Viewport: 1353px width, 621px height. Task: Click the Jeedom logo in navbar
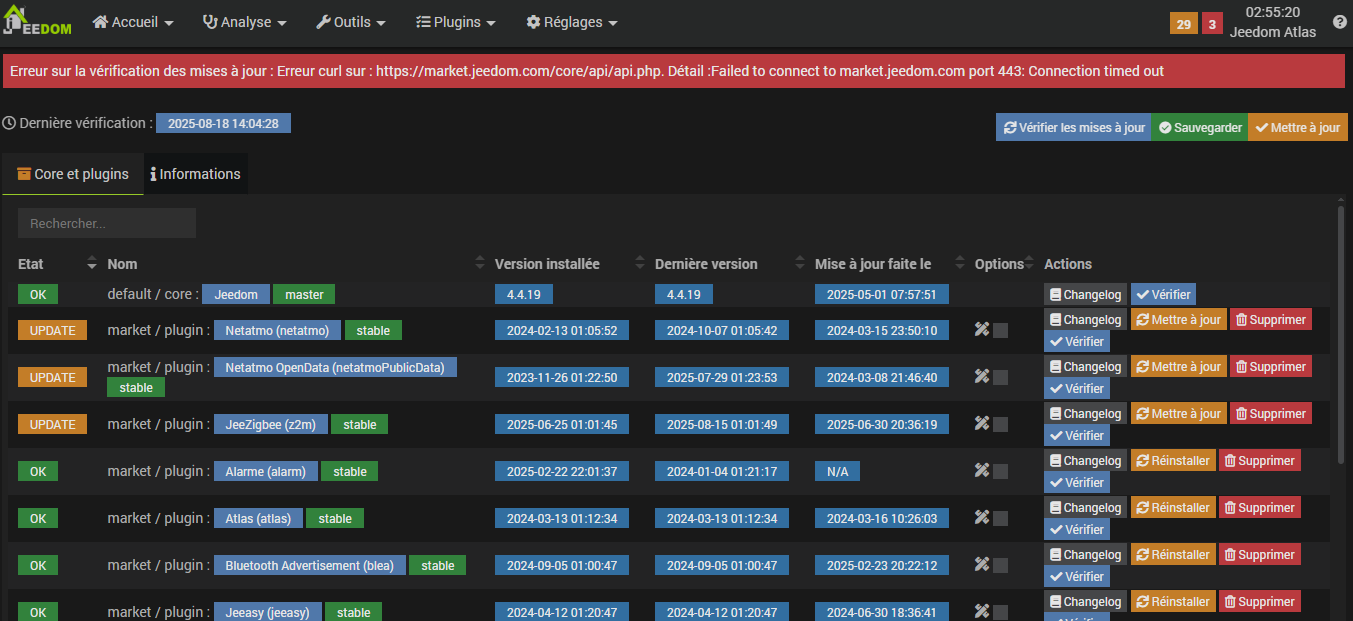point(39,23)
